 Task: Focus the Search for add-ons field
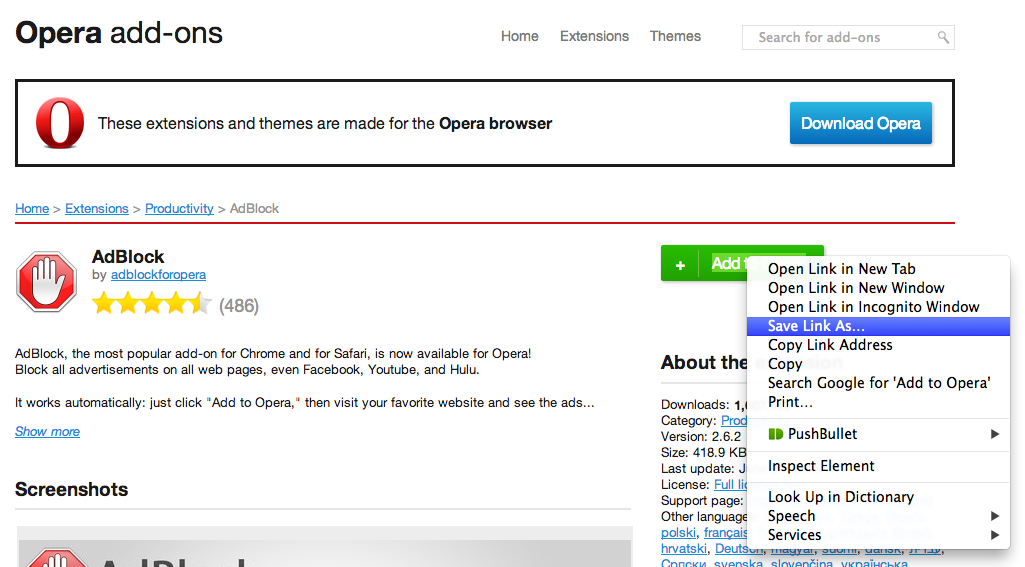pos(848,37)
